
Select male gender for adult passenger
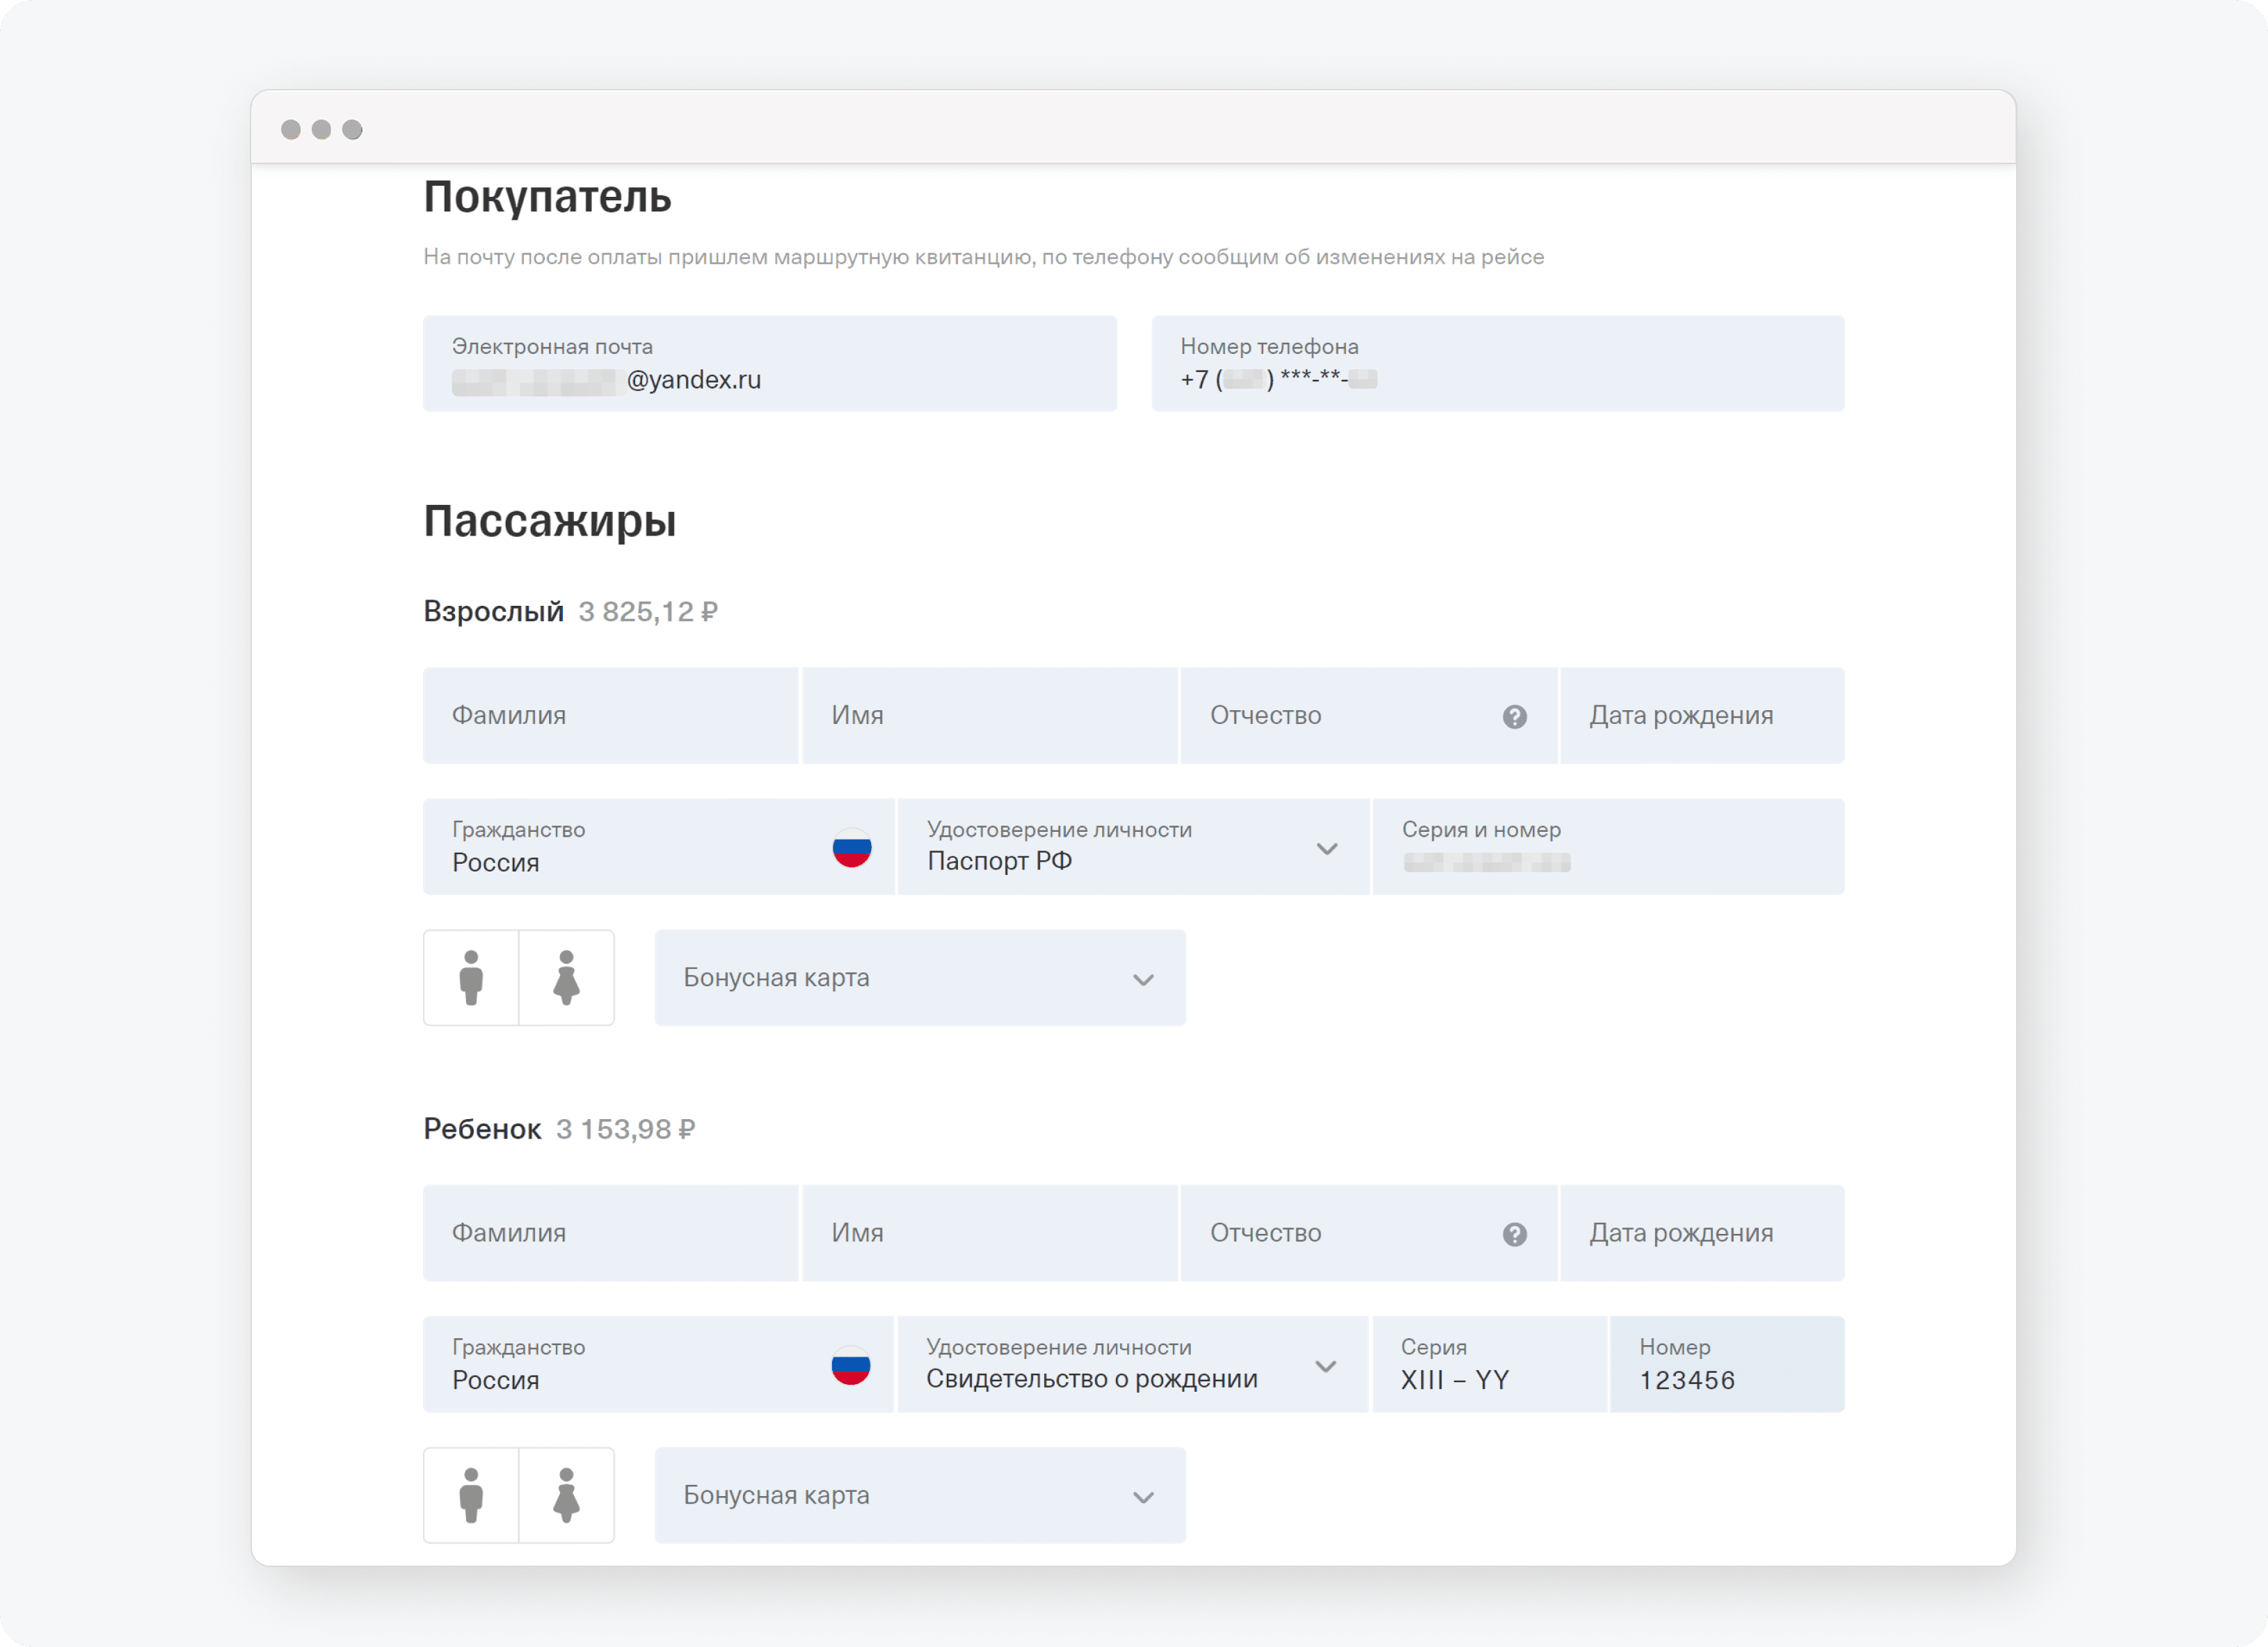[471, 977]
